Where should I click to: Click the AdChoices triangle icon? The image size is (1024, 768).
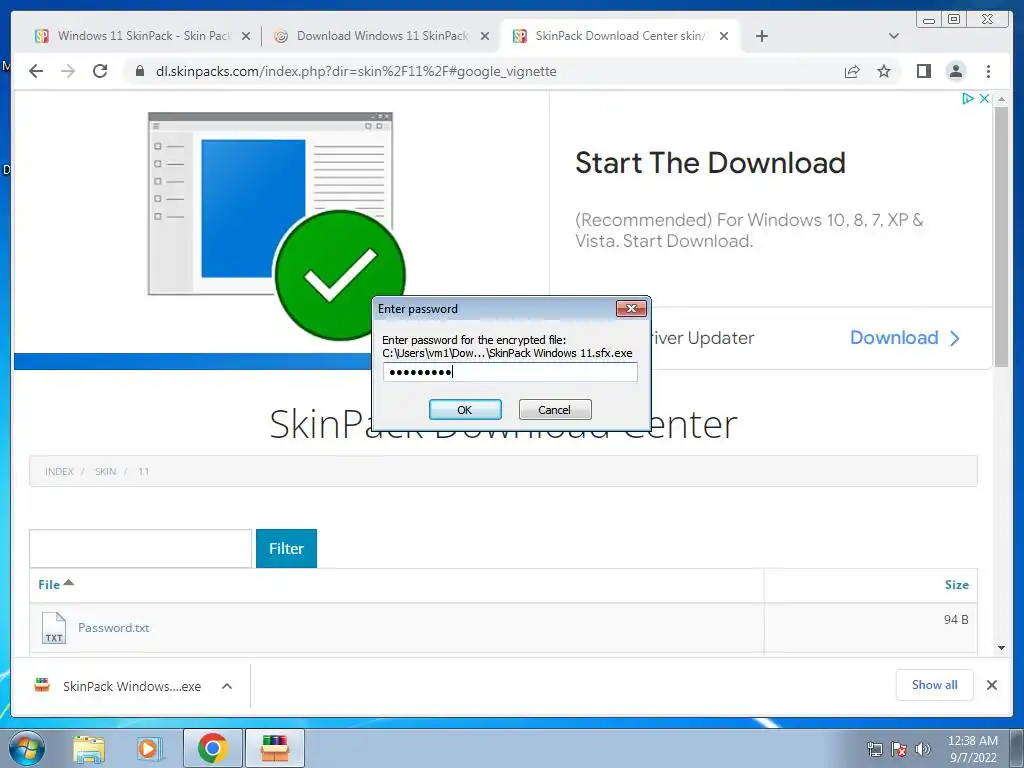[968, 99]
